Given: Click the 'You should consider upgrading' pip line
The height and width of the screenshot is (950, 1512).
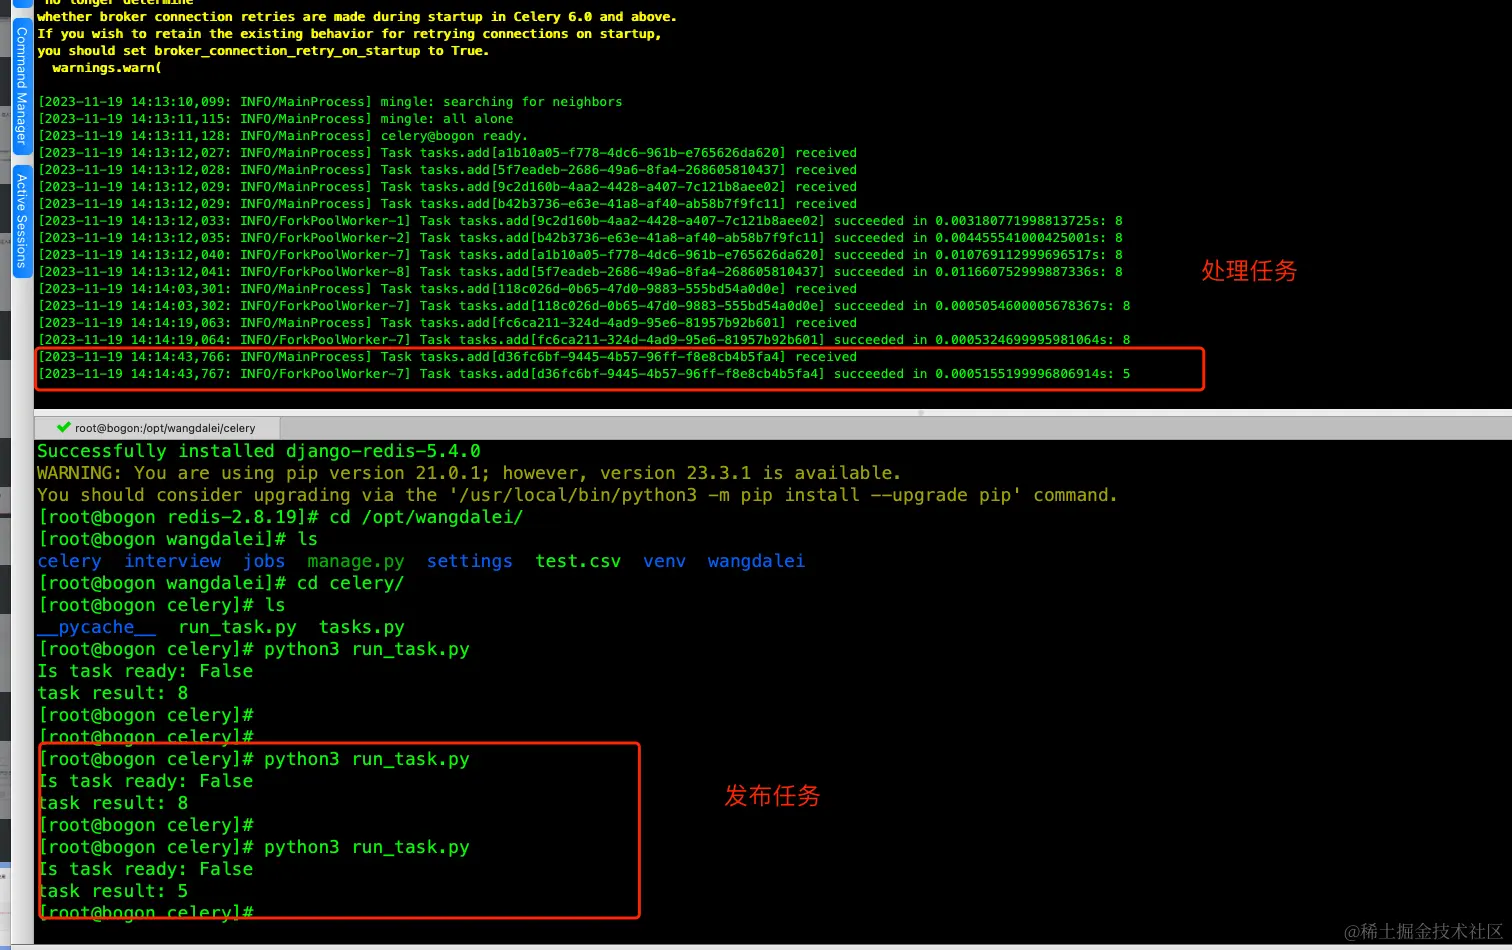Looking at the screenshot, I should (577, 495).
